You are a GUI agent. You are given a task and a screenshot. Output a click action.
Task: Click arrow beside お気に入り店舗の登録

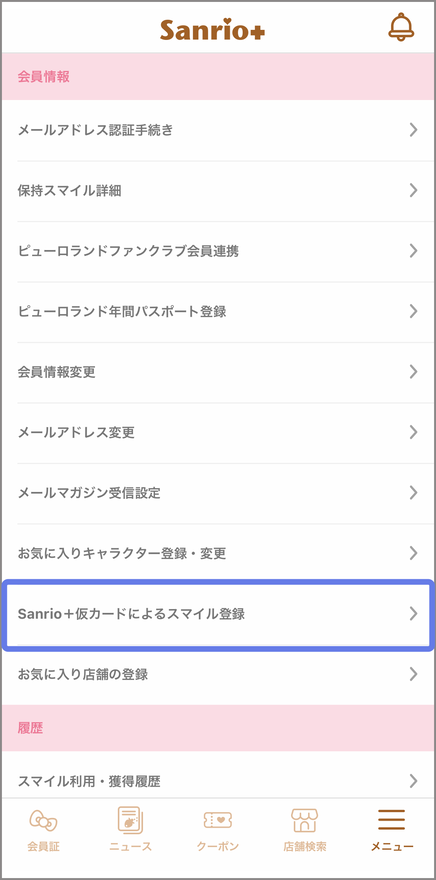click(414, 674)
